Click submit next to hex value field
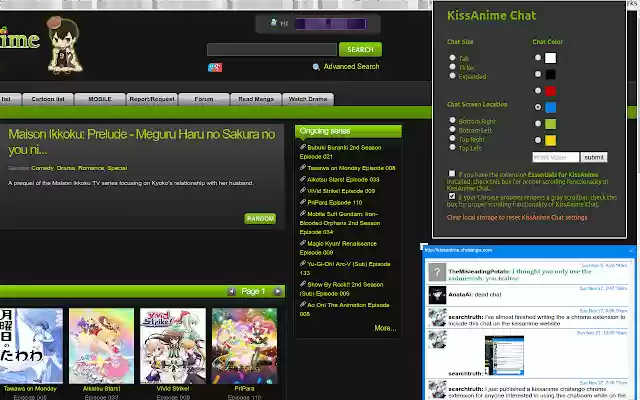Image resolution: width=640 pixels, height=400 pixels. click(x=594, y=157)
